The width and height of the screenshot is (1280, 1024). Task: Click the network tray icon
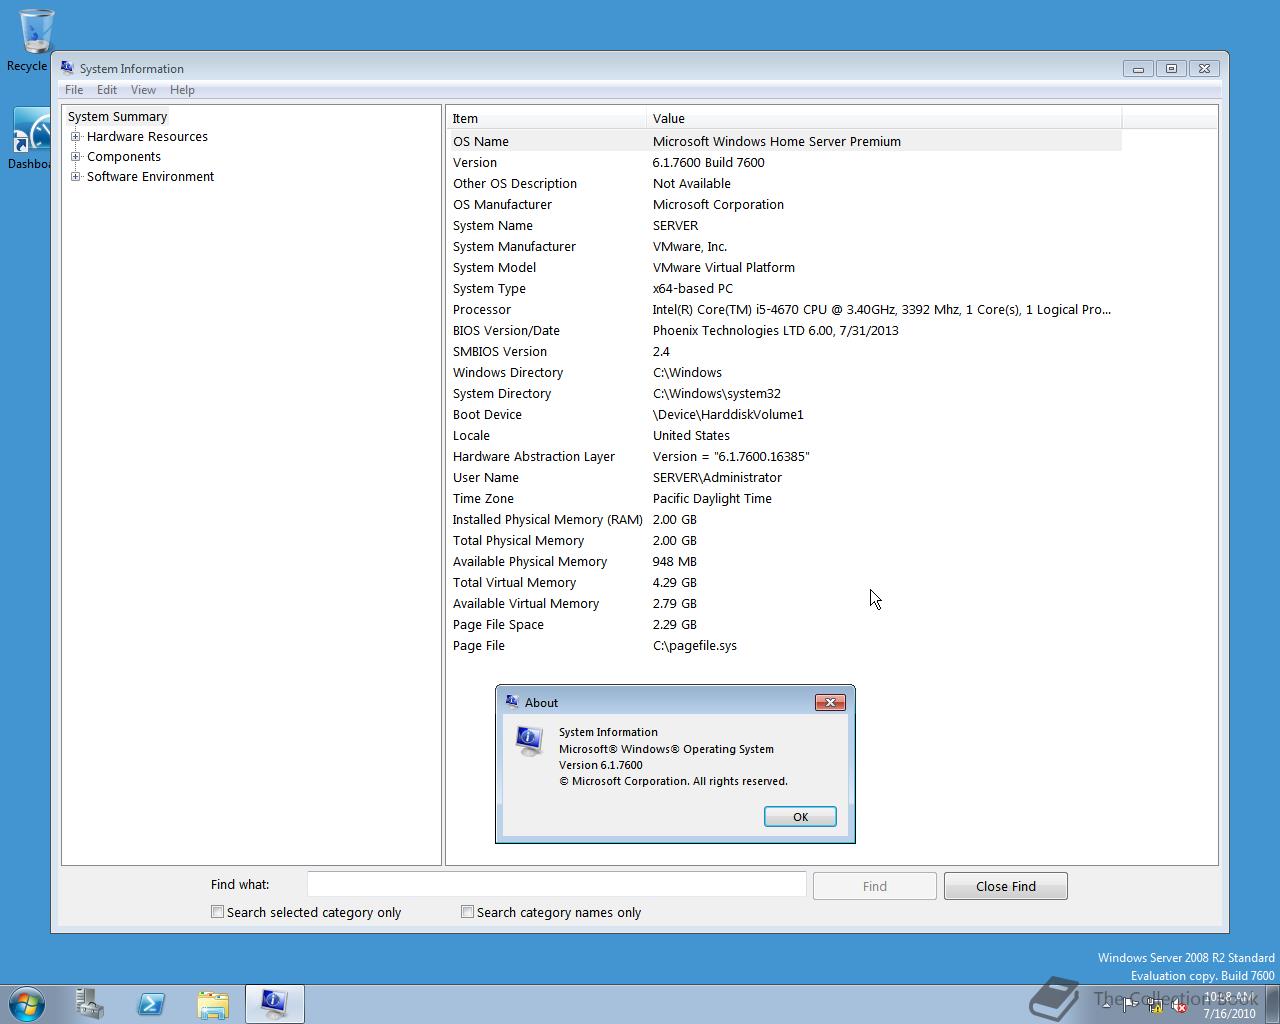(x=1155, y=1004)
